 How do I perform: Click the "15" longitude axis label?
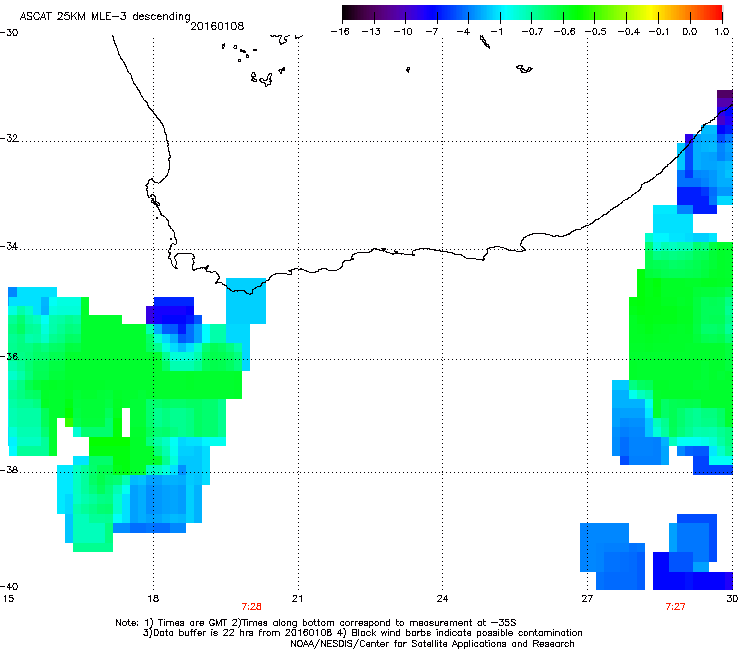tap(8, 599)
